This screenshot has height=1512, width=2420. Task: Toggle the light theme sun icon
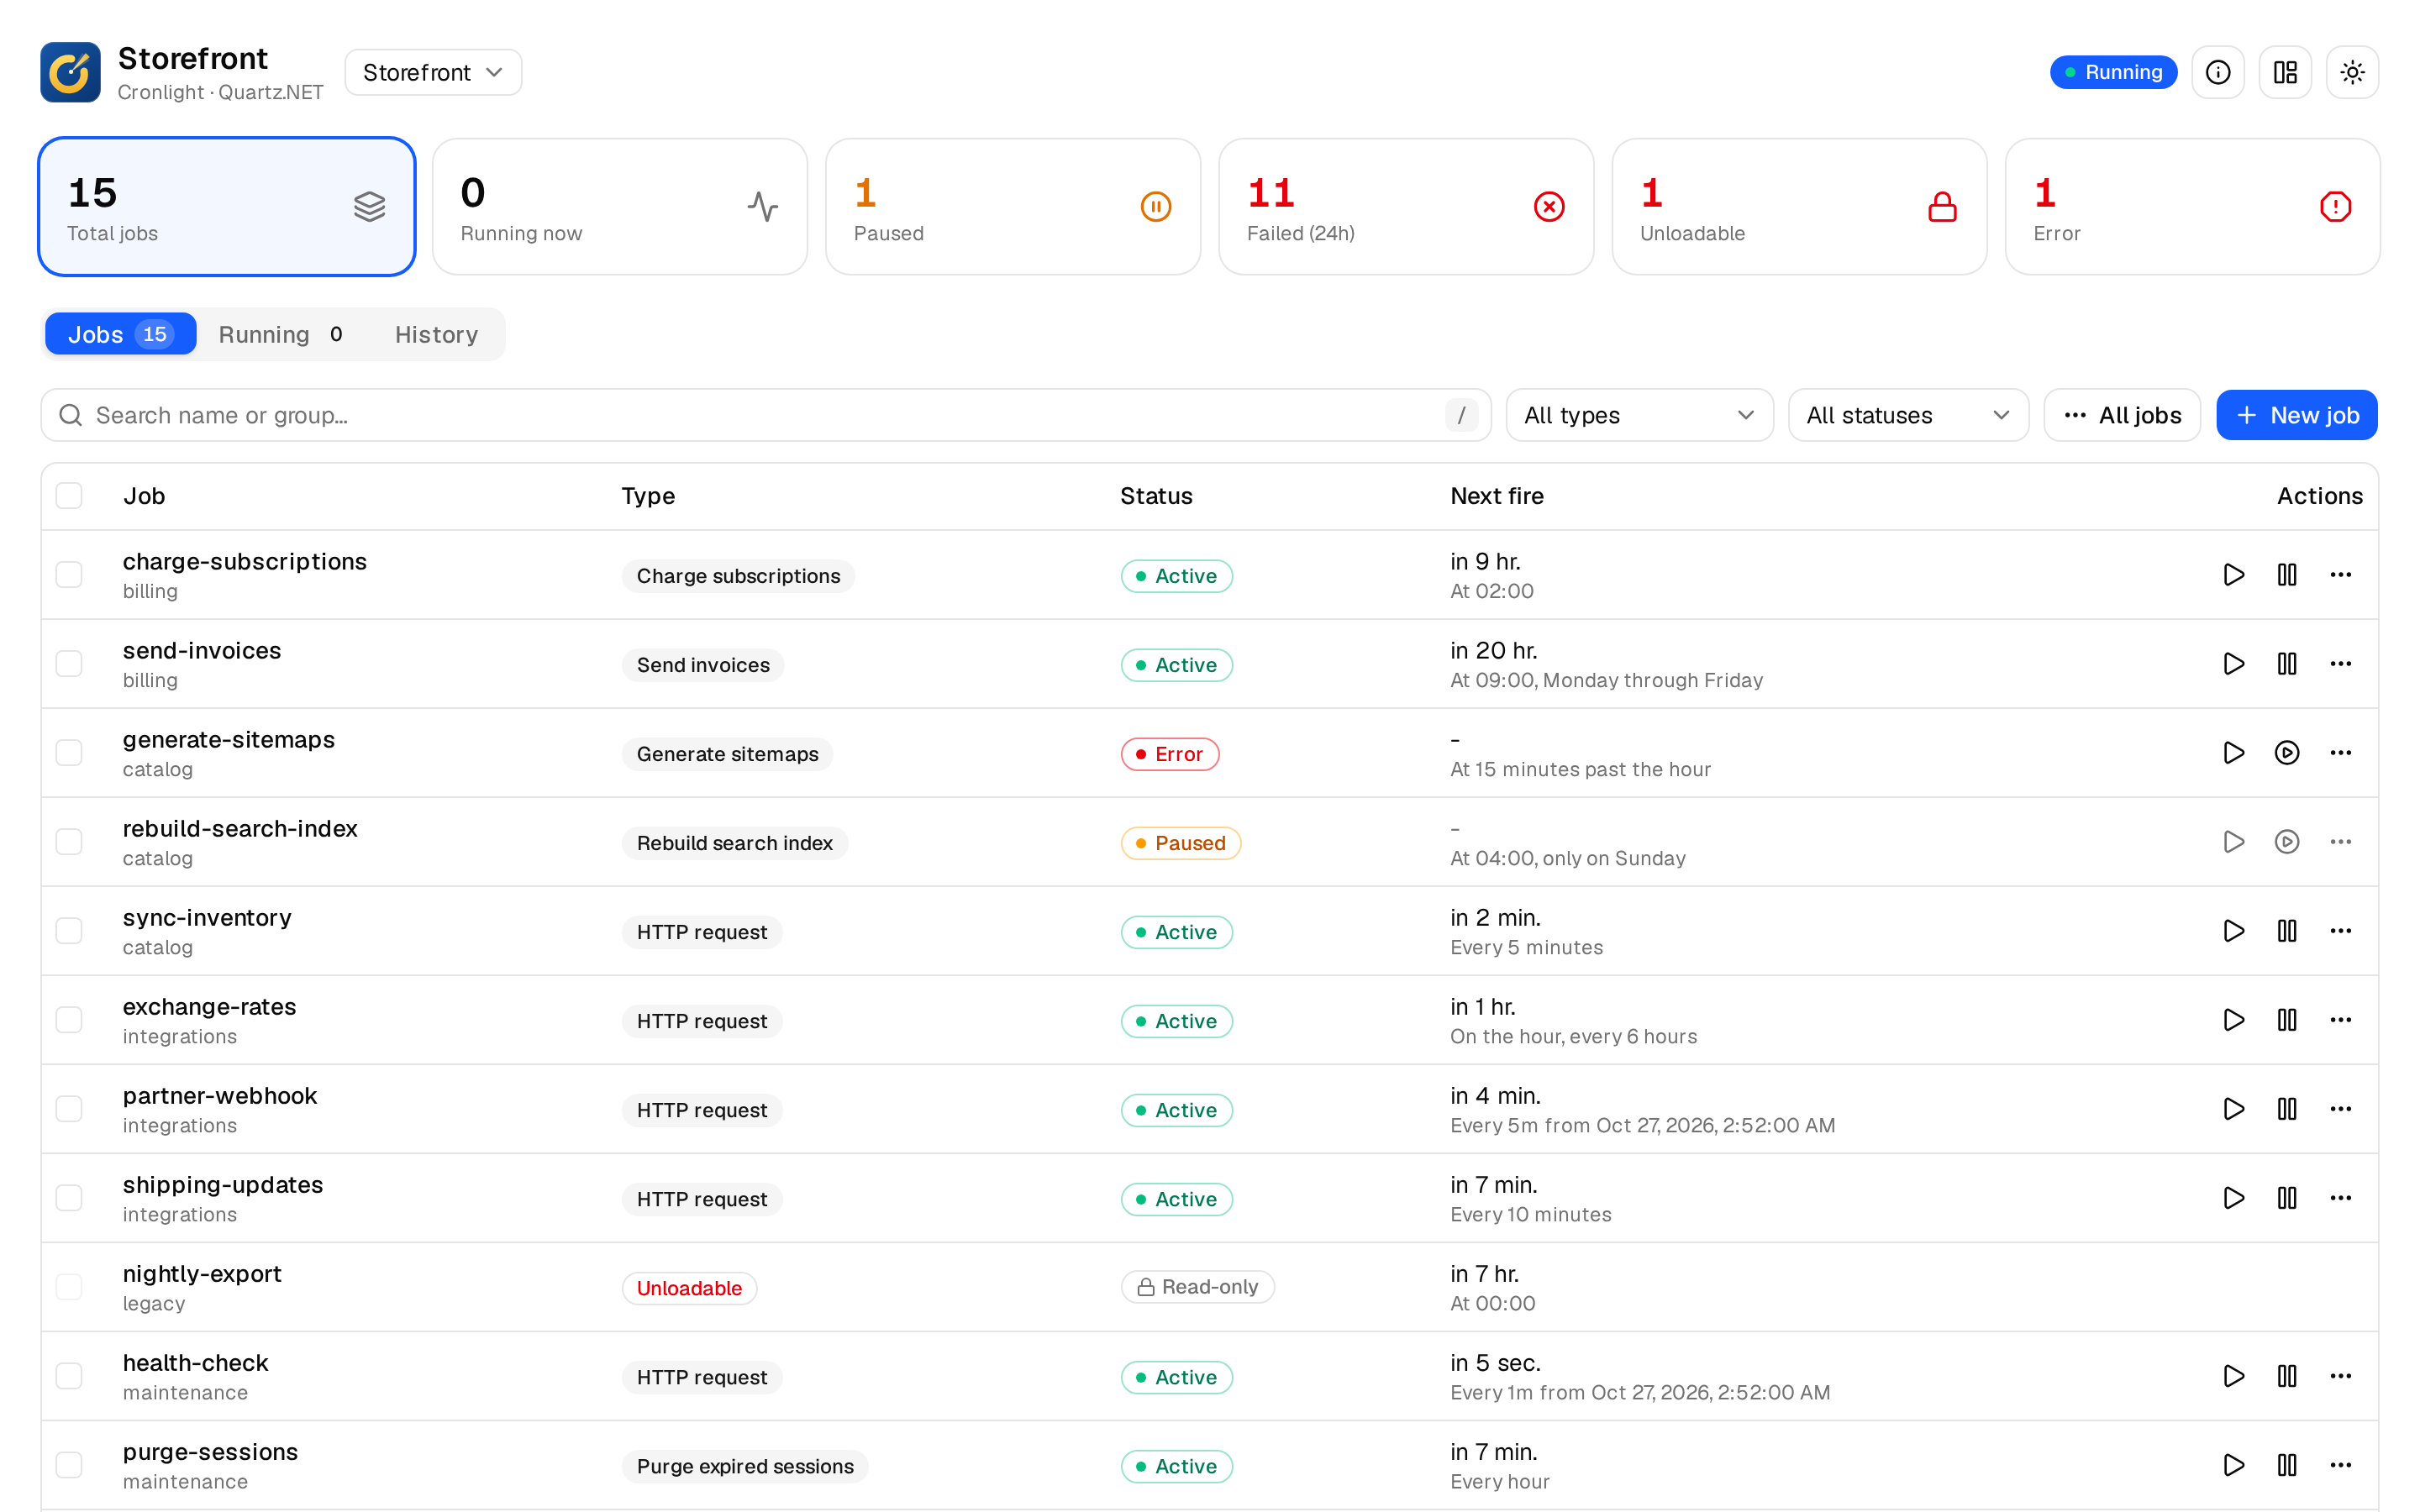click(x=2352, y=72)
